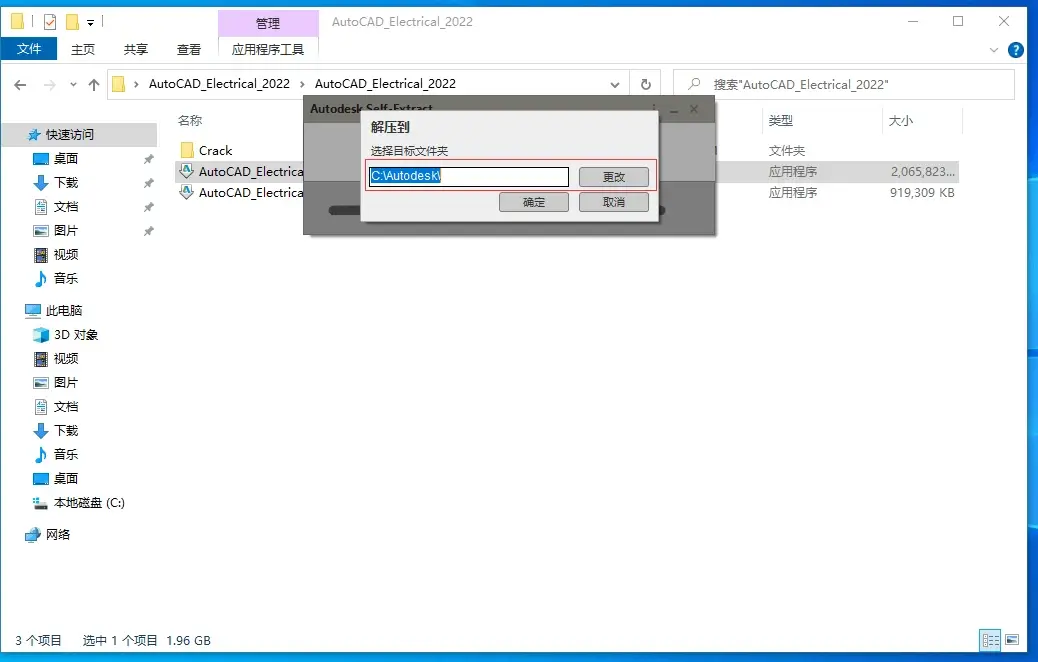Minimize the Explorer window

(913, 22)
